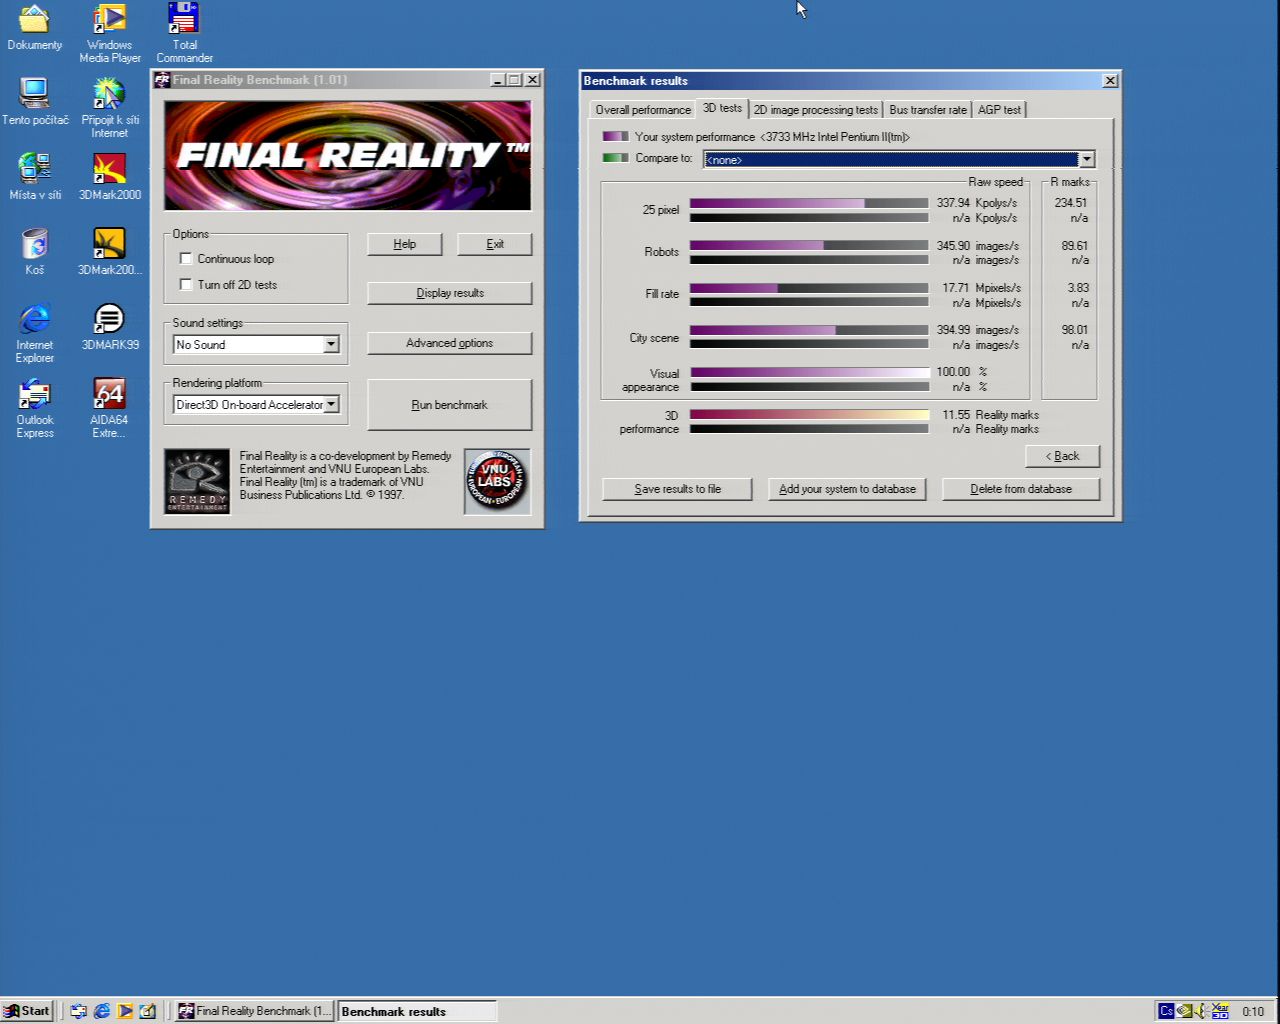Launch Media Player from quick launch bar
Viewport: 1280px width, 1024px height.
click(x=125, y=1011)
